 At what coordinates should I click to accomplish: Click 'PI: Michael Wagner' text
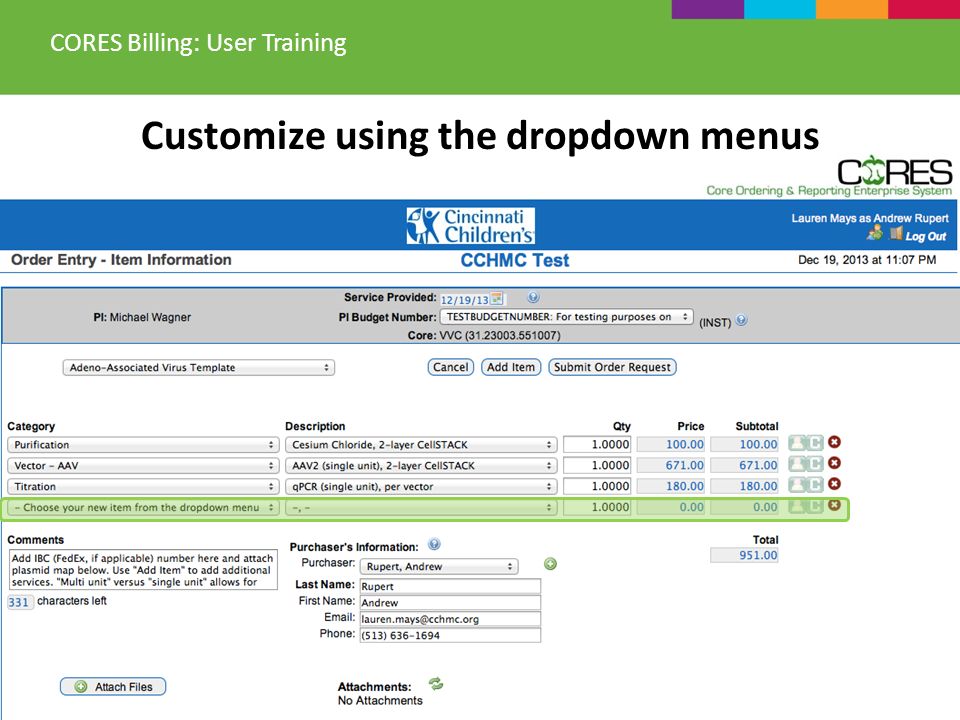pos(142,317)
